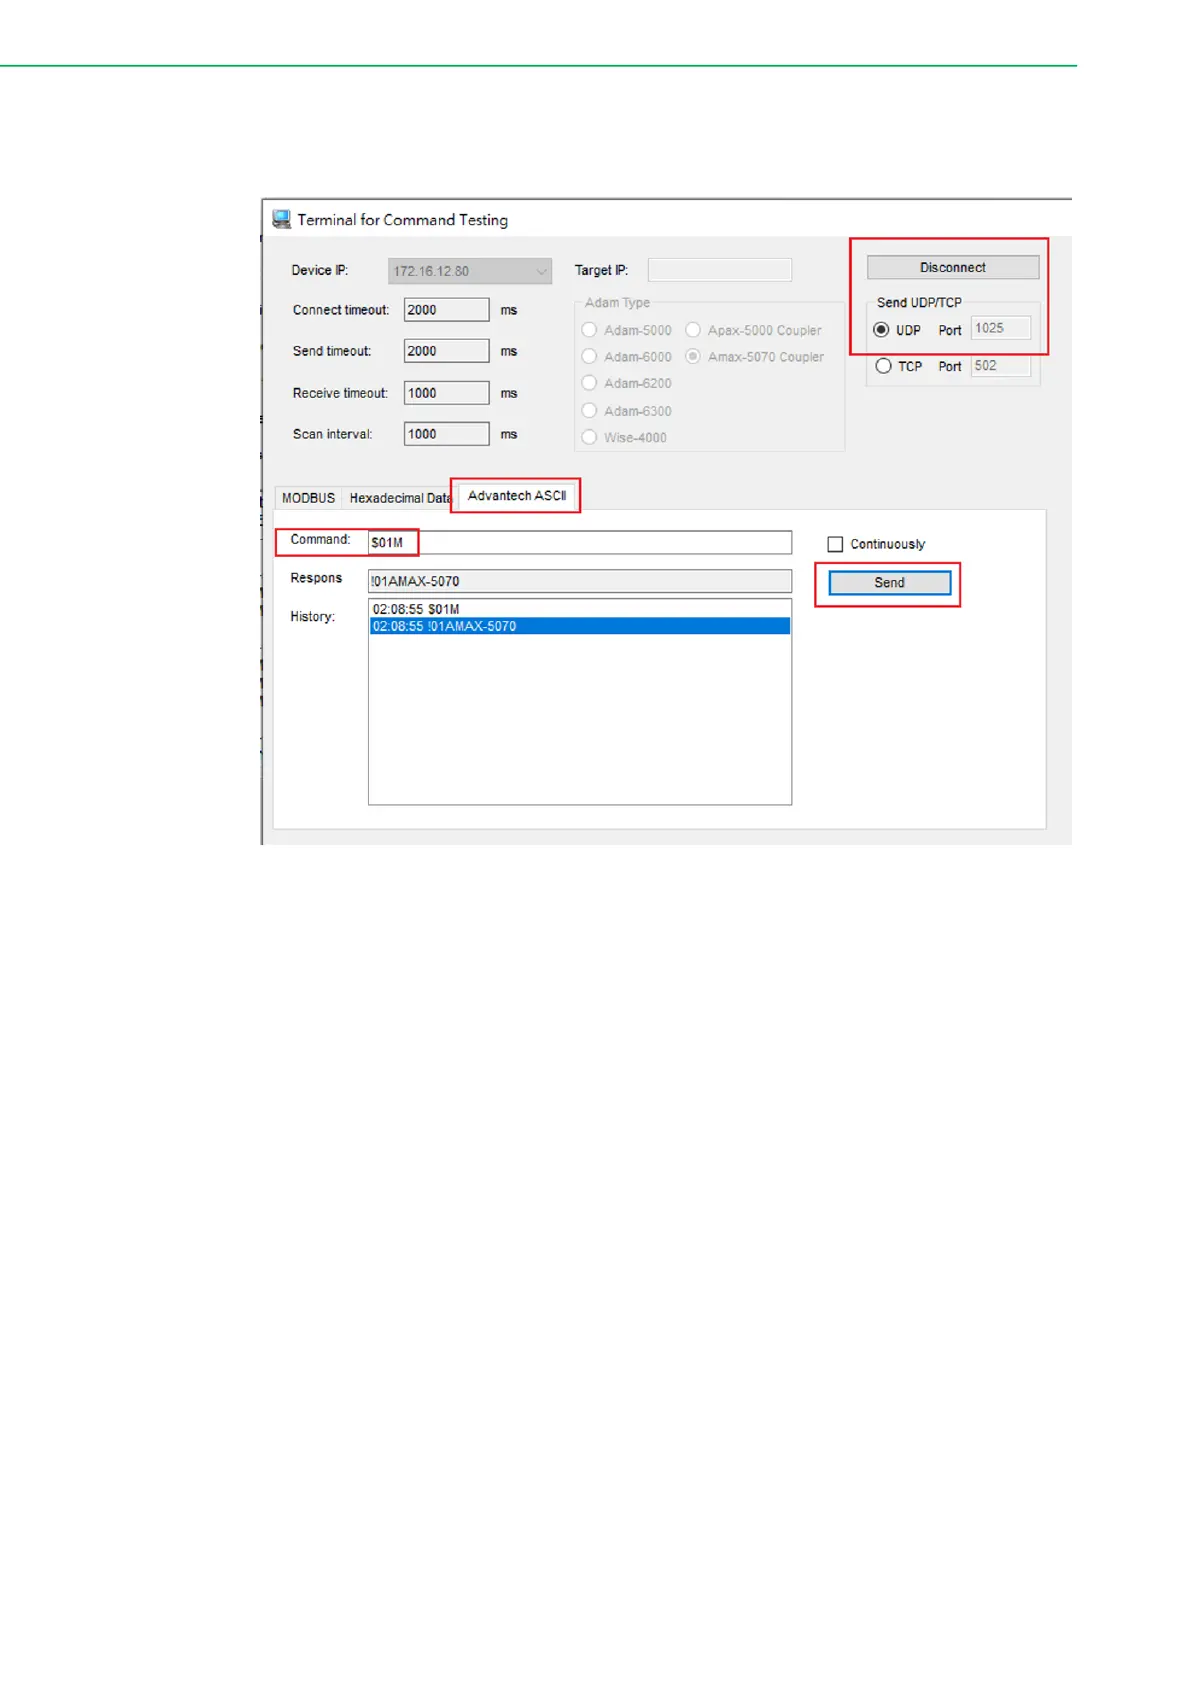Screen dimensions: 1191x1684
Task: Enable the Continuously checkbox
Action: 835,544
